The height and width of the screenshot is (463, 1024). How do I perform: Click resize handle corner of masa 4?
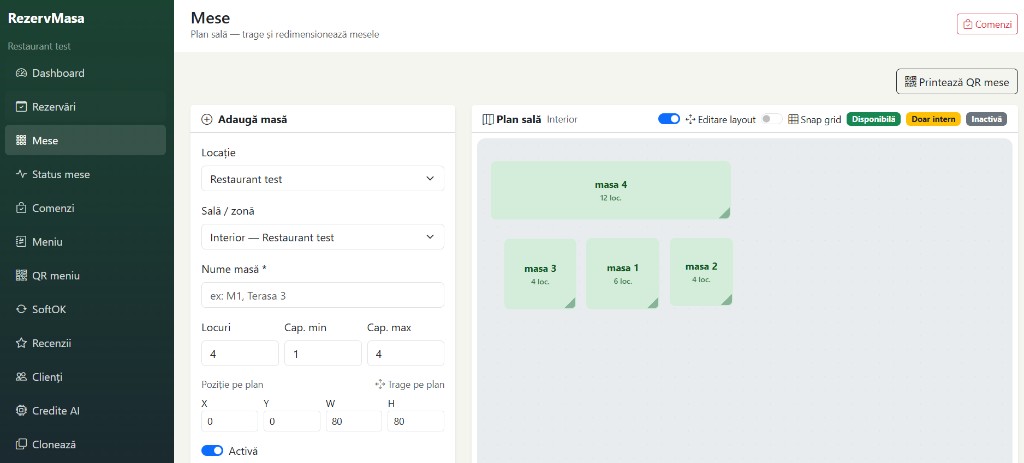[x=724, y=213]
